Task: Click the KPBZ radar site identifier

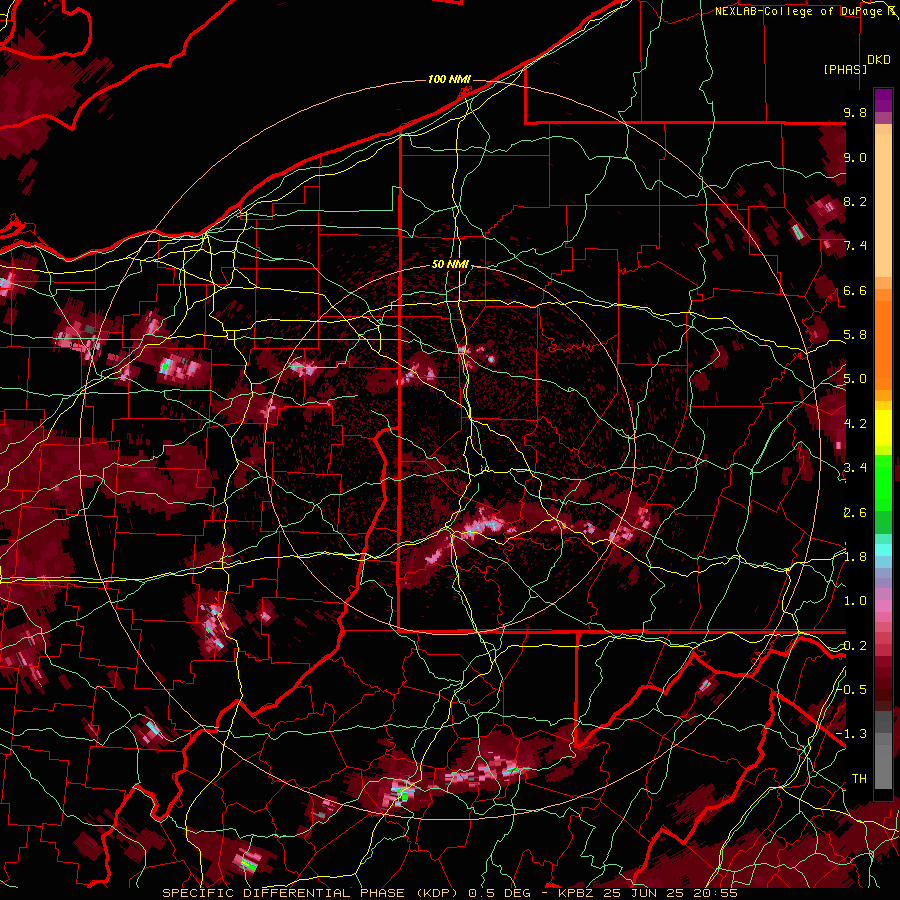Action: tap(576, 893)
